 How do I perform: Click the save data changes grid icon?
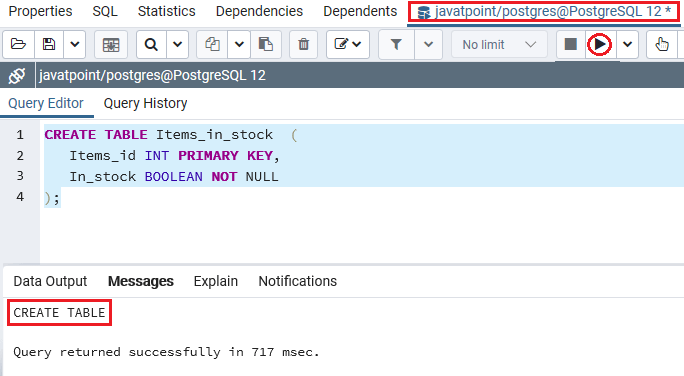tap(111, 44)
